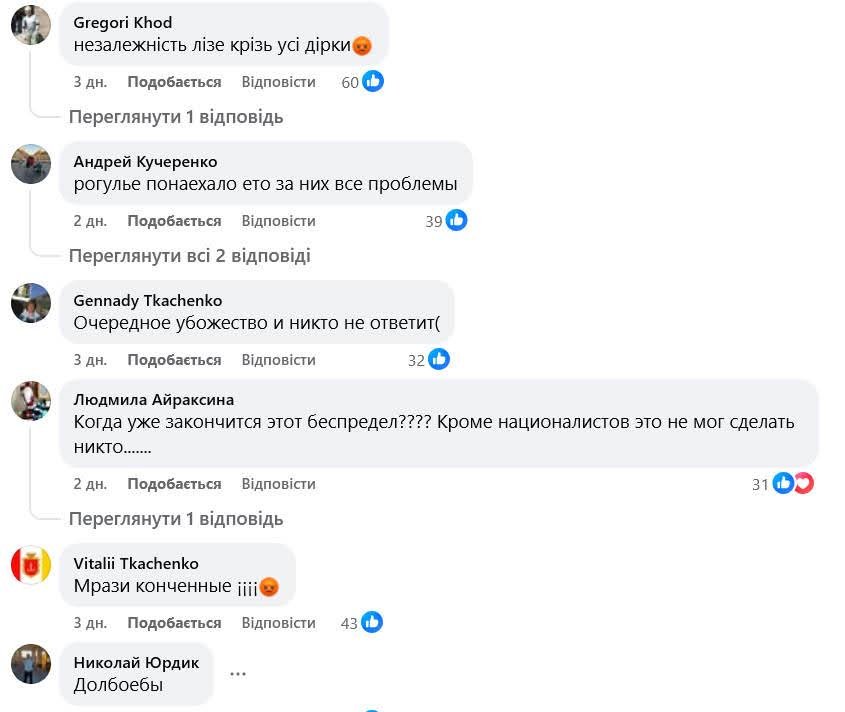Open three-dot options menu beside Николай Юрдик's comment
The image size is (845, 712).
237,673
